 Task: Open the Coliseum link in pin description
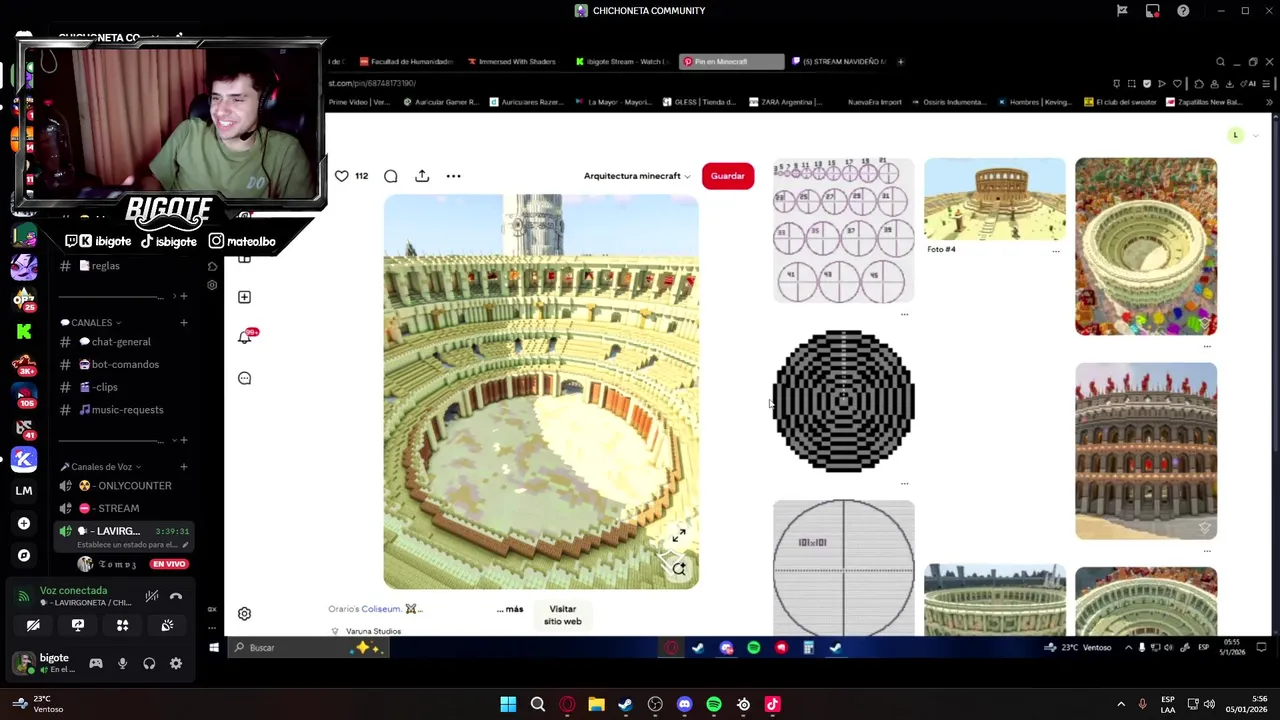(381, 609)
